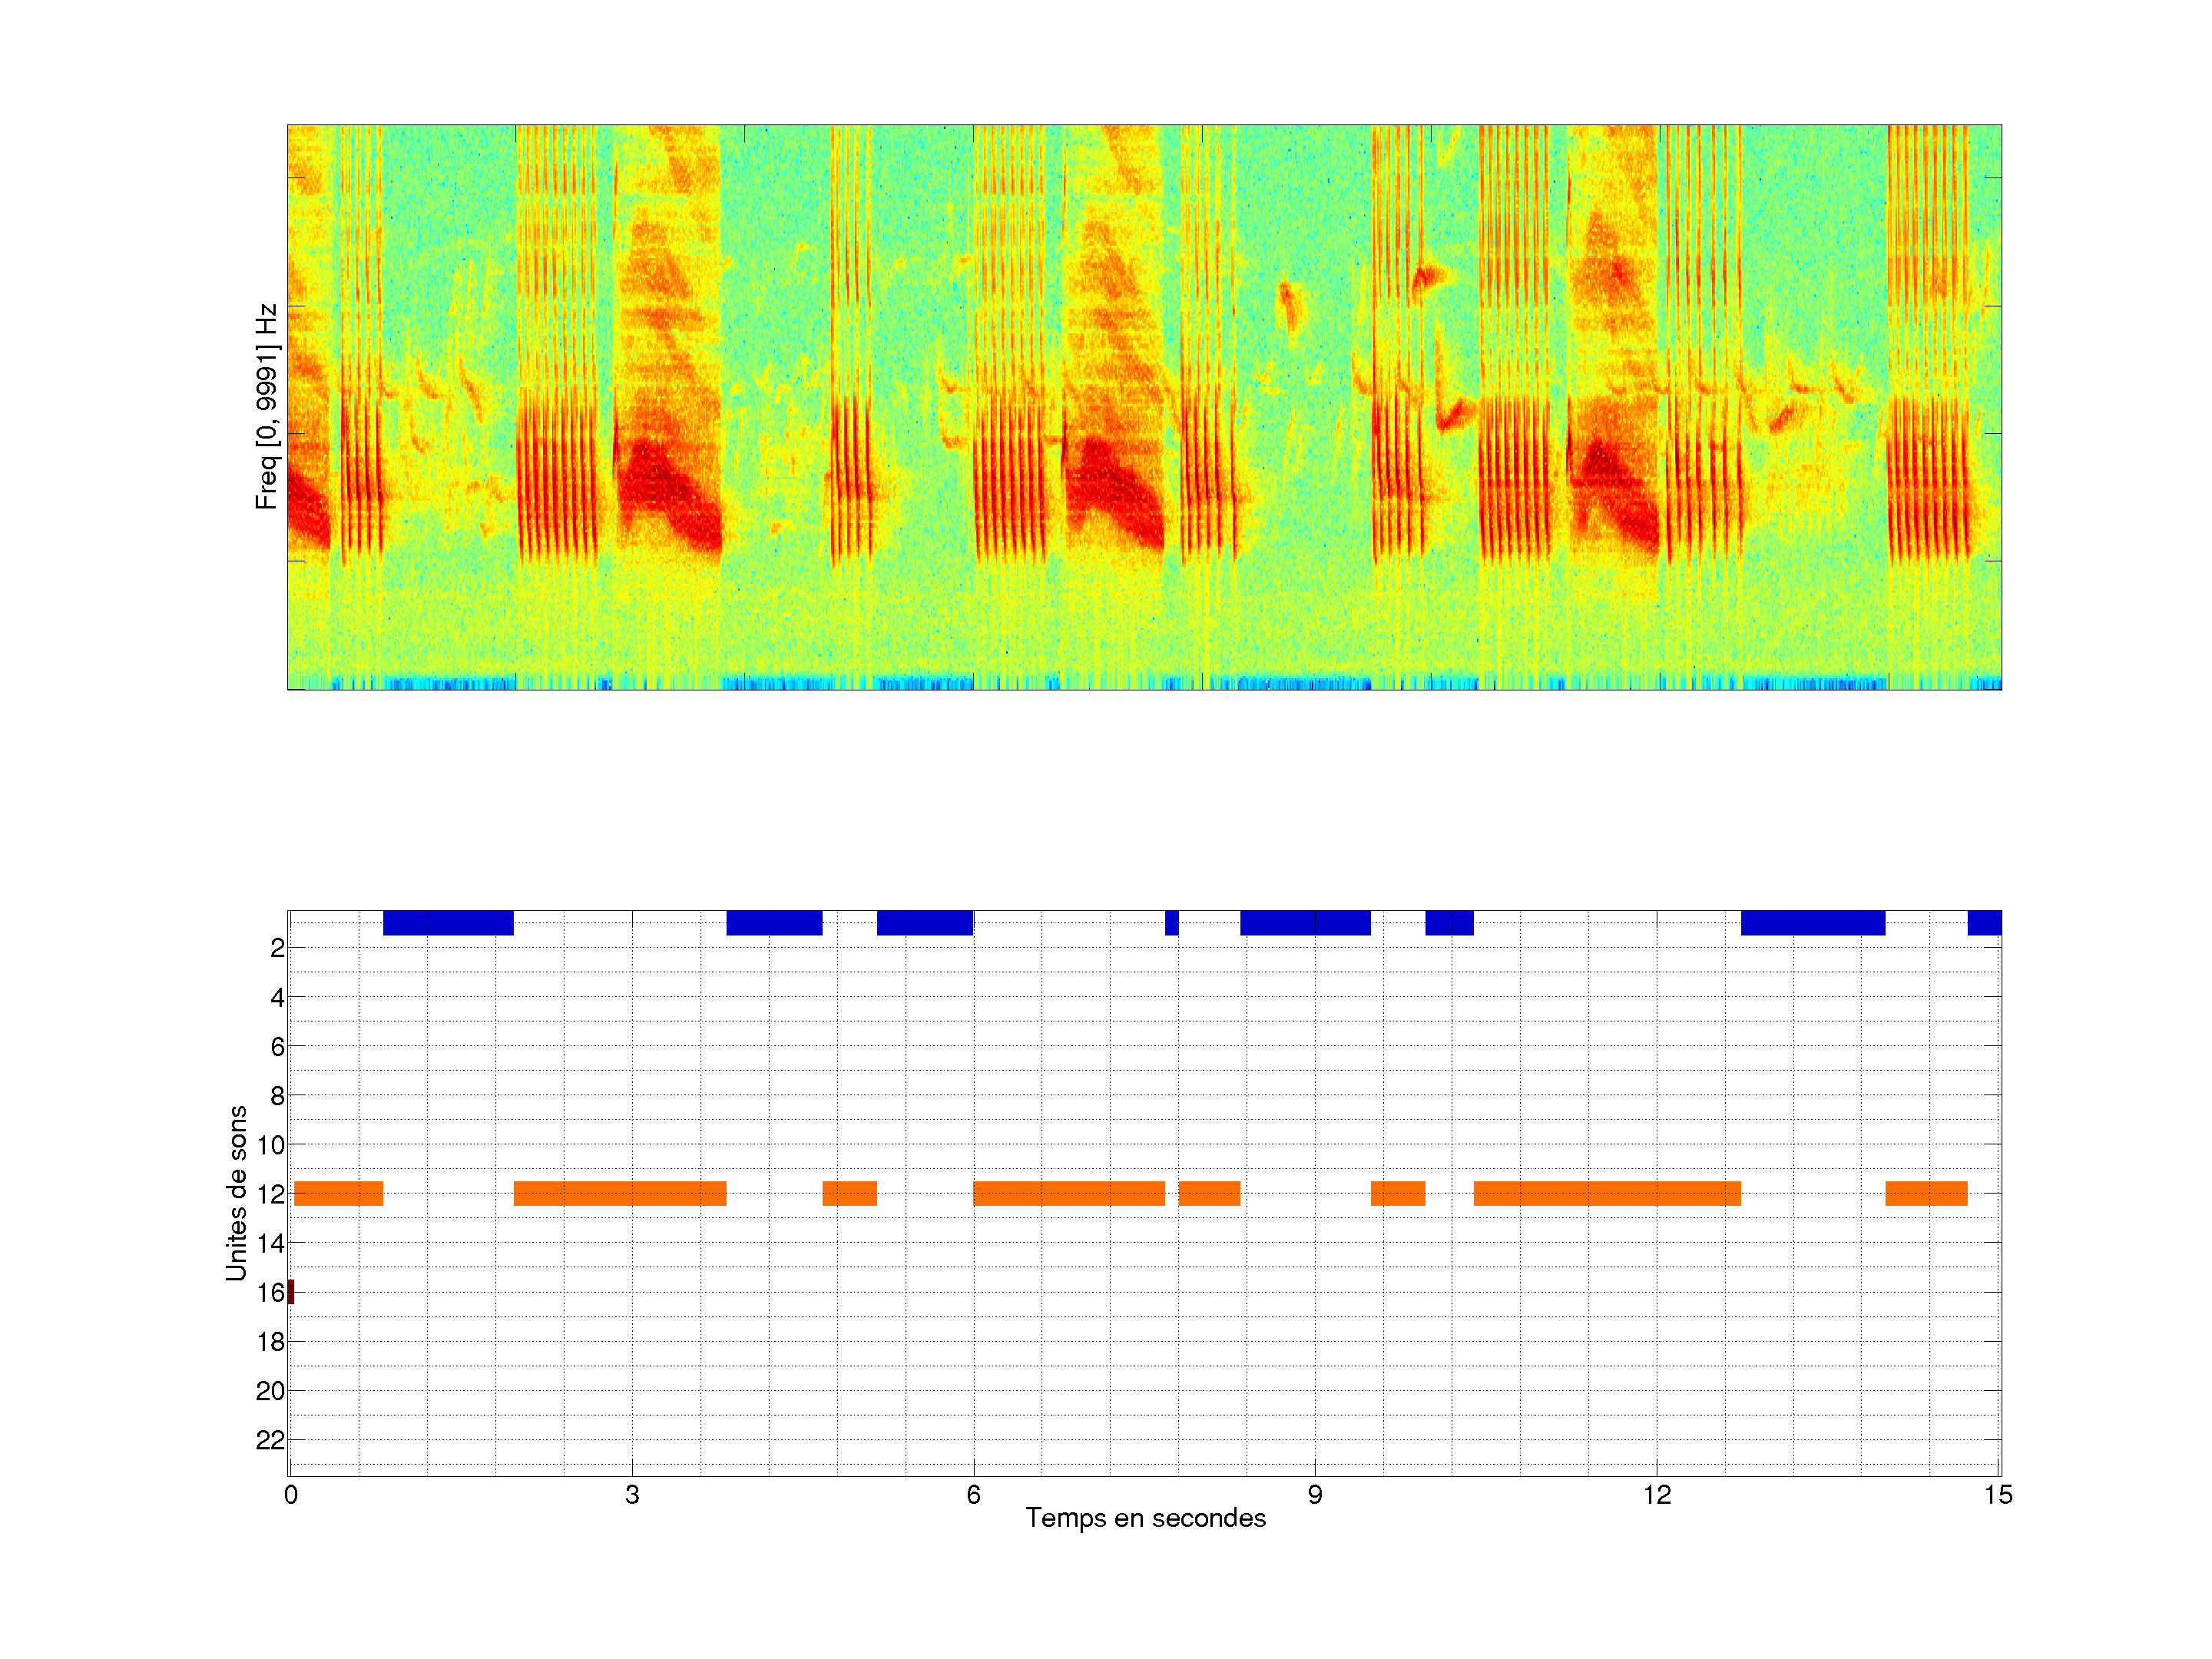Image resolution: width=2212 pixels, height=1659 pixels.
Task: Click the last orange bar near 14 seconds
Action: tap(1926, 1193)
